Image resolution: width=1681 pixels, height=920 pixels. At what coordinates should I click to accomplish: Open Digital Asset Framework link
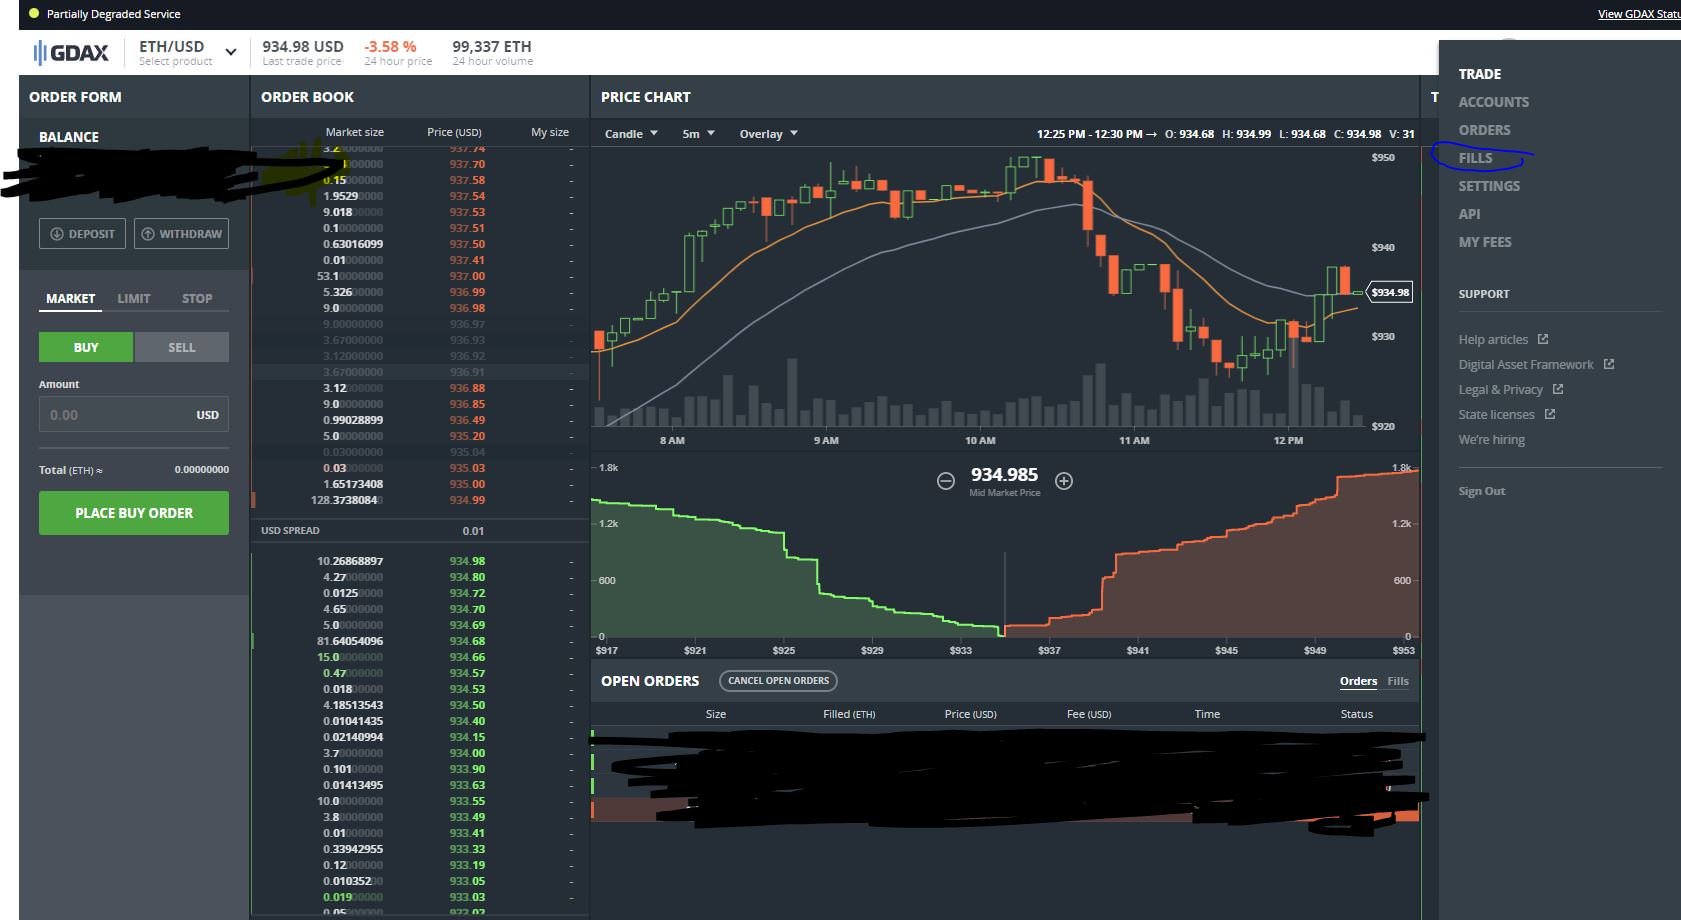point(1526,365)
